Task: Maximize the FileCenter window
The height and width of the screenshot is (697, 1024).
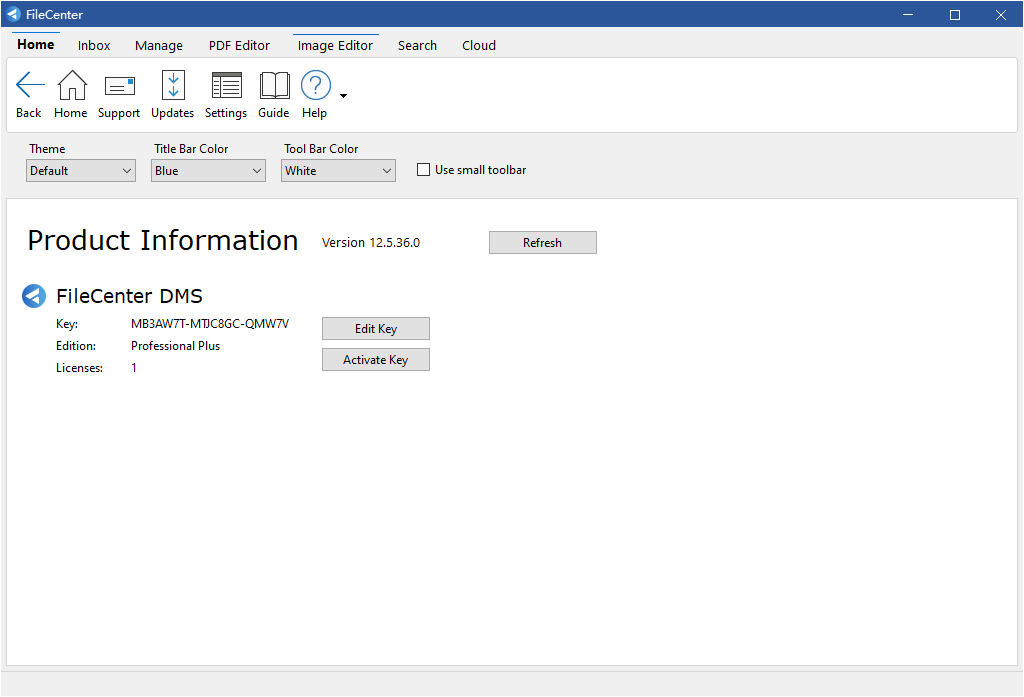Action: tap(955, 14)
